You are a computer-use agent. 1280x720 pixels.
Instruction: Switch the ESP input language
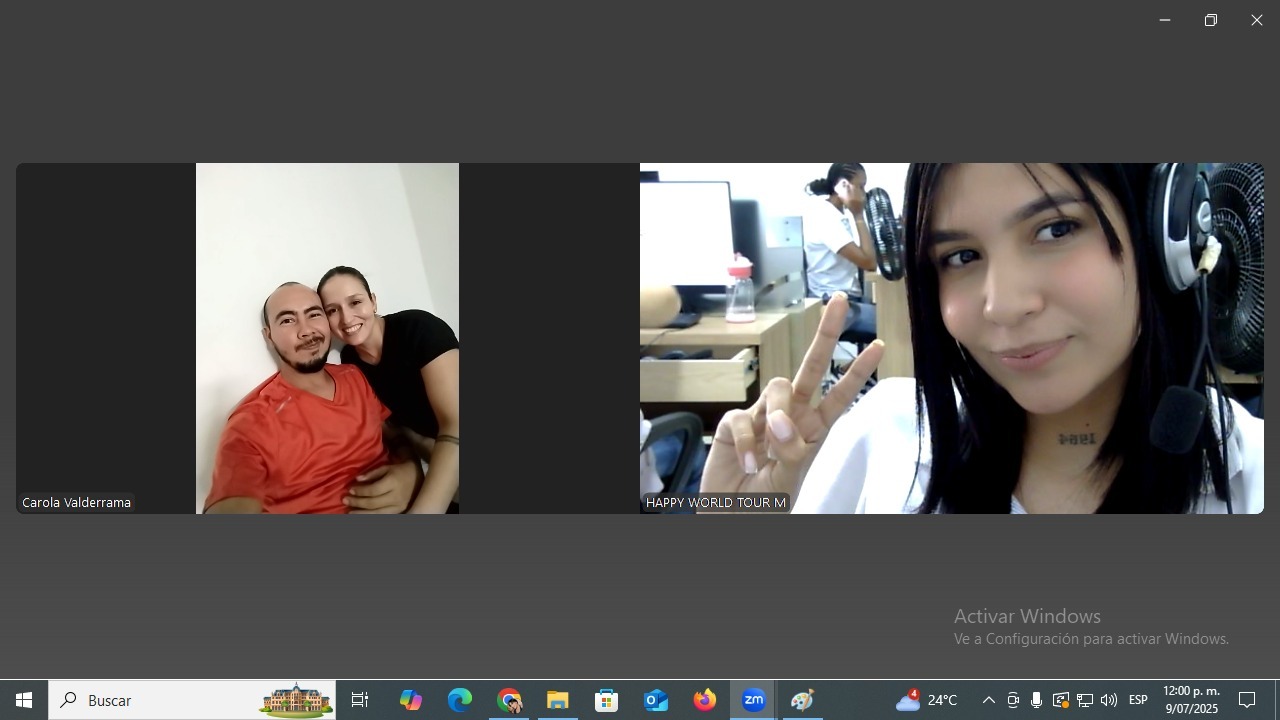tap(1138, 700)
